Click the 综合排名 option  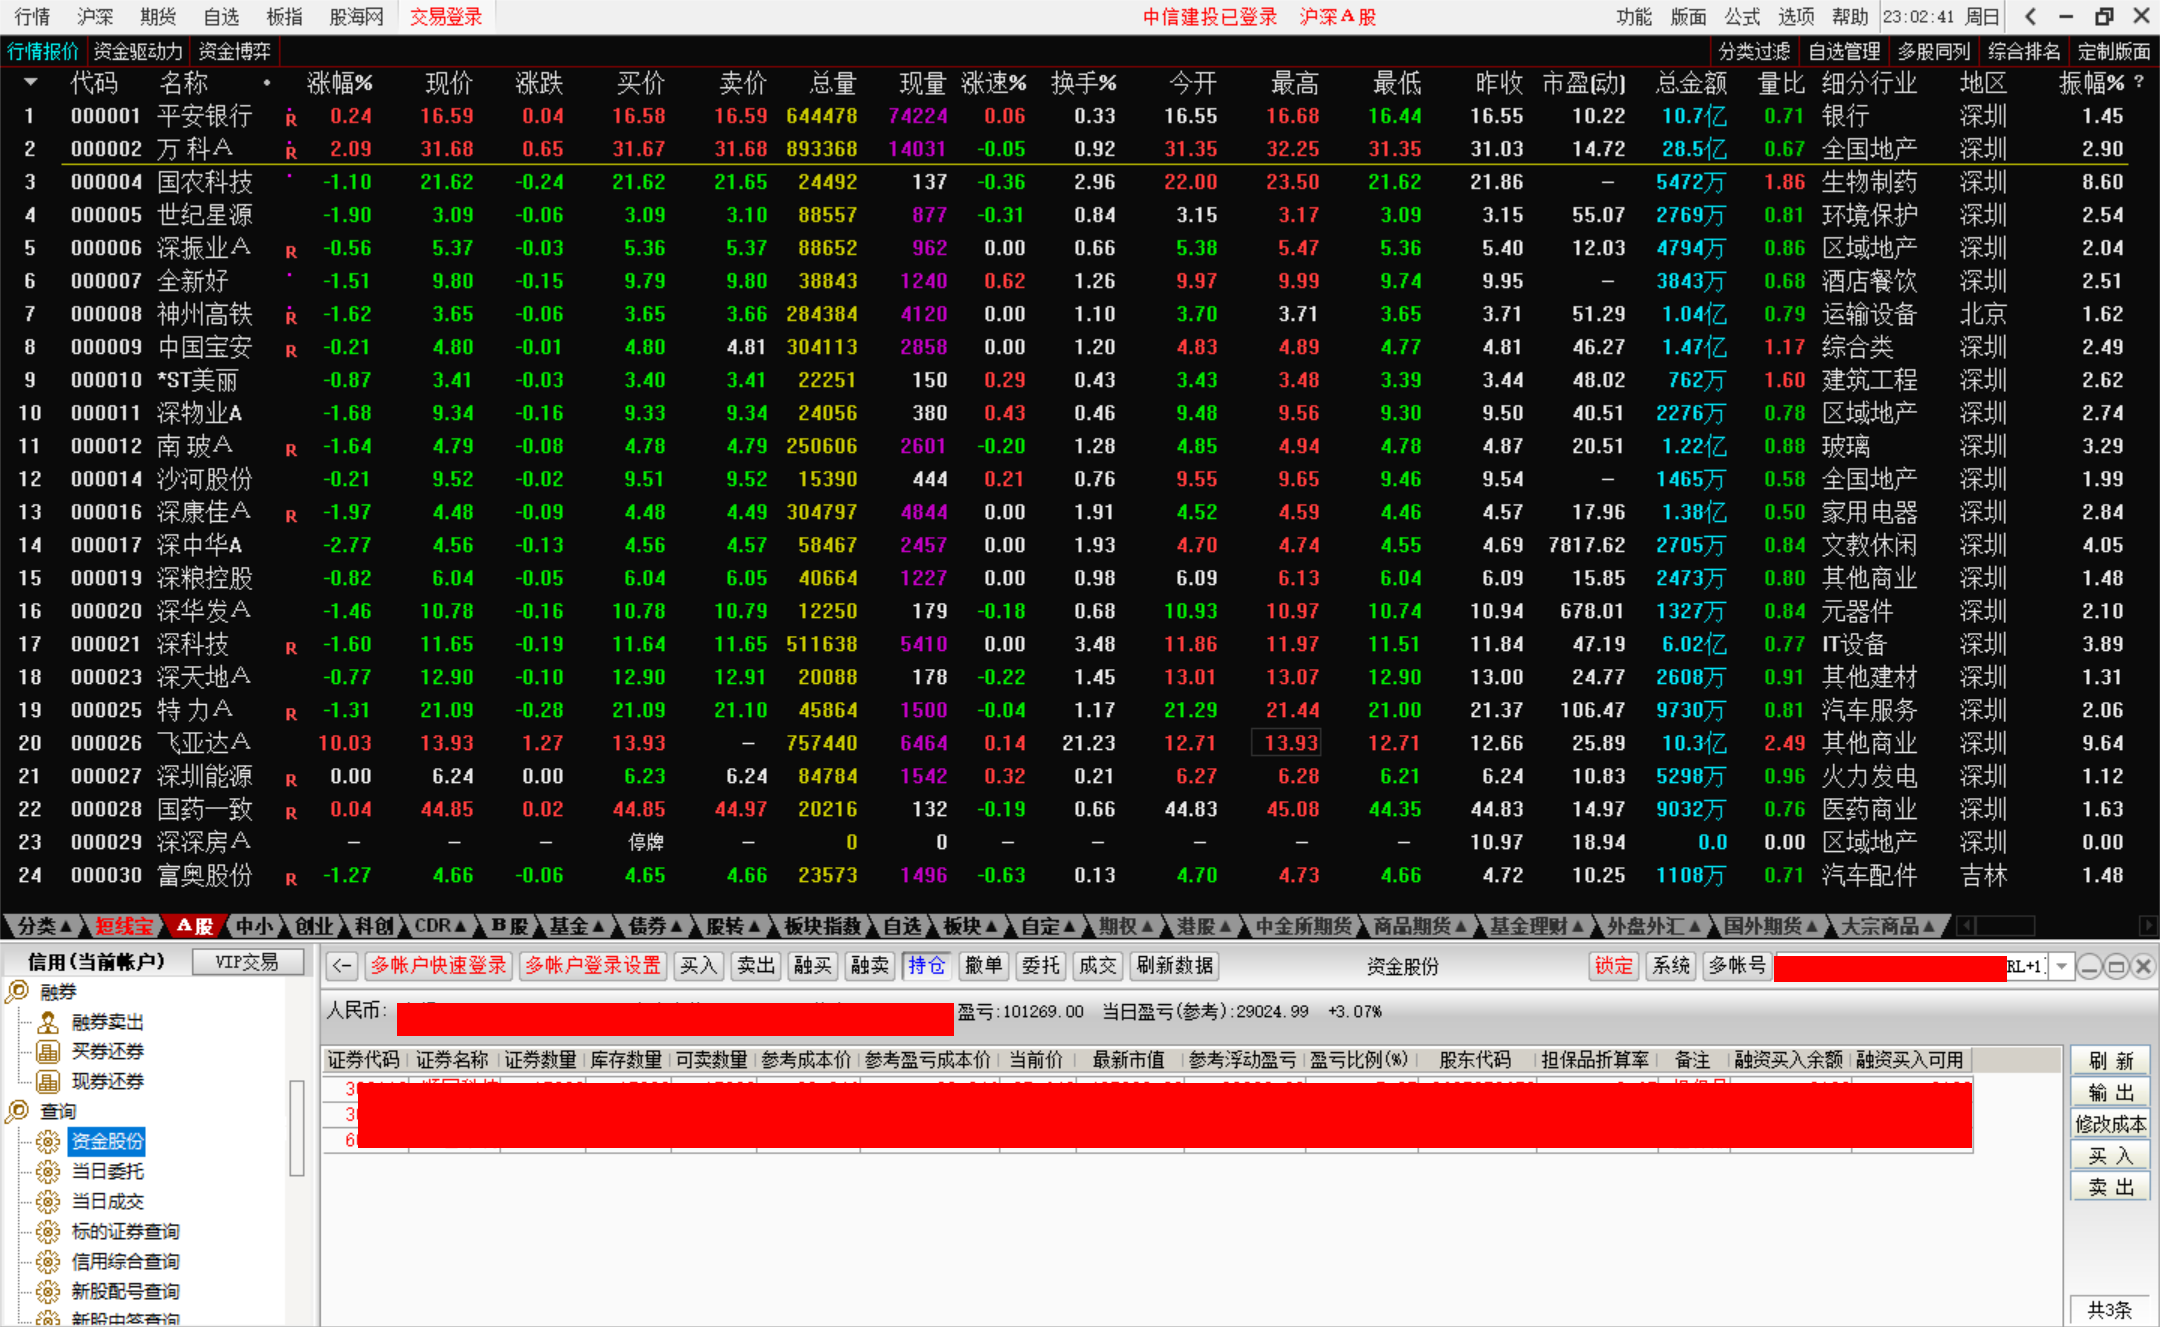tap(2024, 51)
